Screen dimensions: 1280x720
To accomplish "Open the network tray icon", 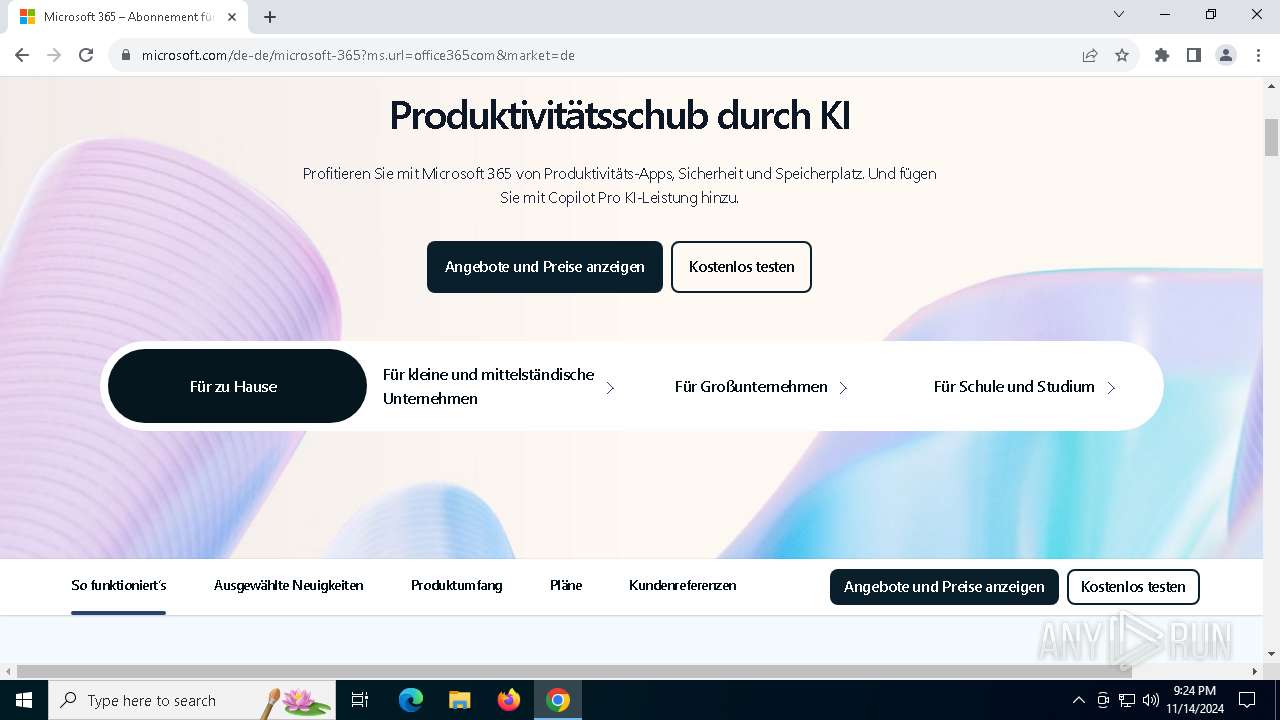I will [x=1127, y=700].
